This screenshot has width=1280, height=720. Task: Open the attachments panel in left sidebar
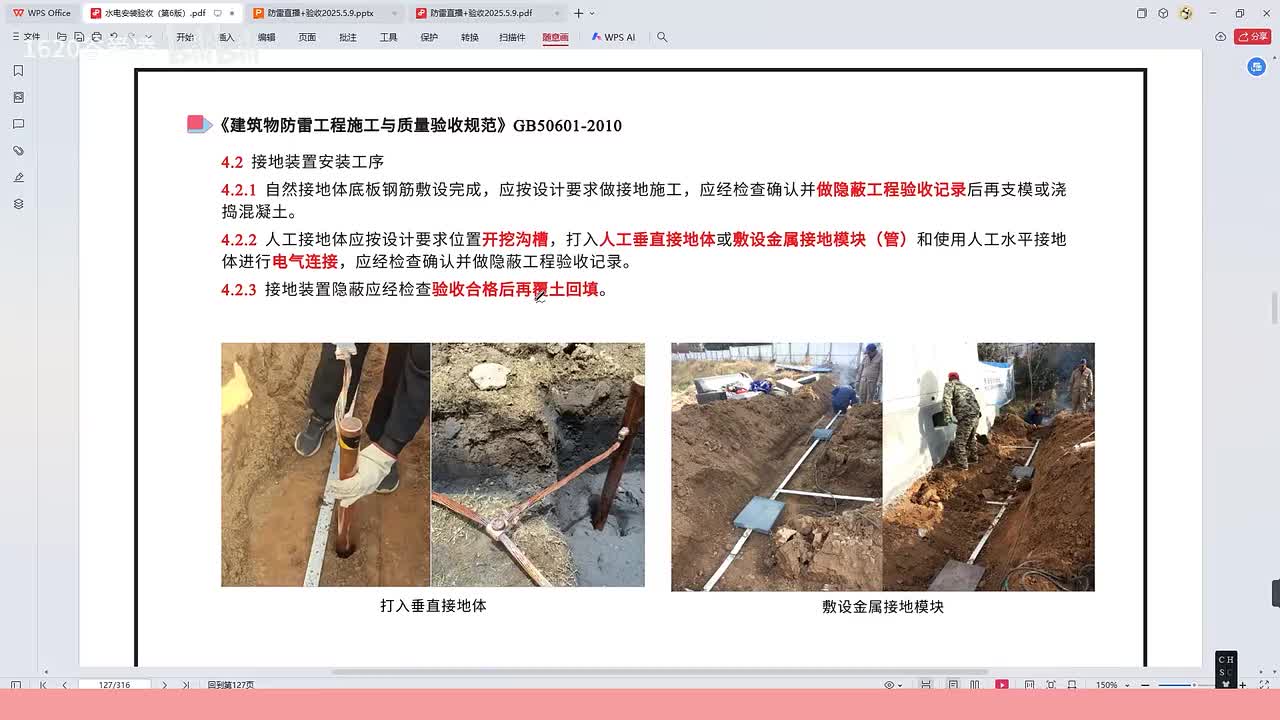tap(18, 150)
